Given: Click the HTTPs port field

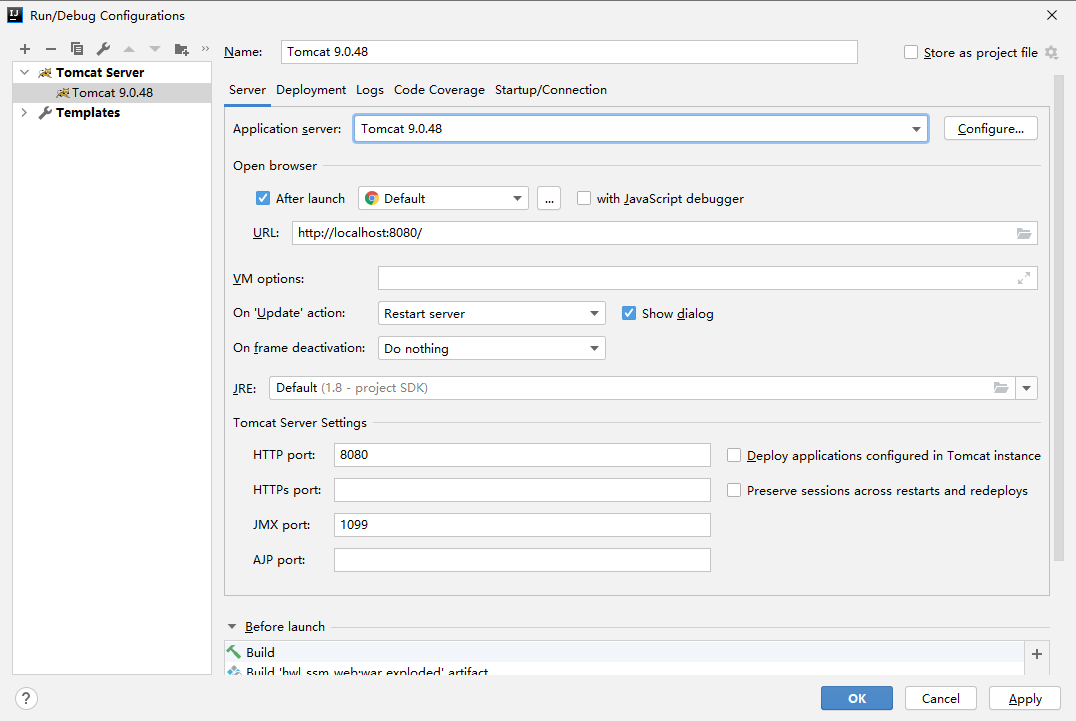Looking at the screenshot, I should (522, 490).
